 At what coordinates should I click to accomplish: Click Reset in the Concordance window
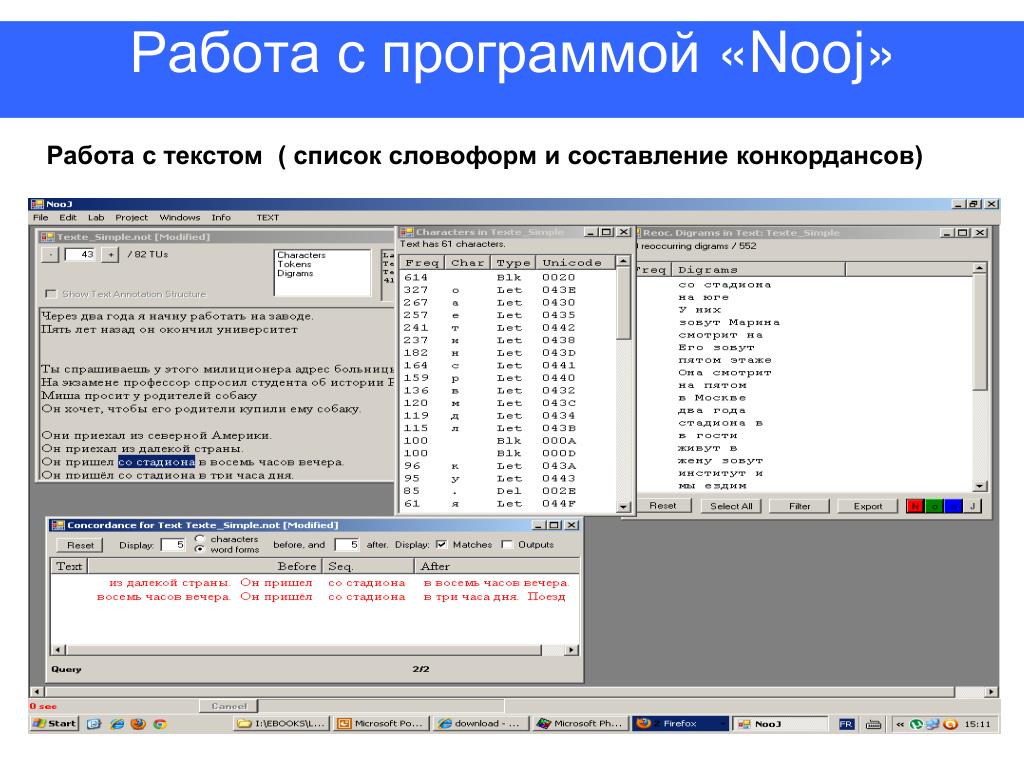tap(80, 545)
